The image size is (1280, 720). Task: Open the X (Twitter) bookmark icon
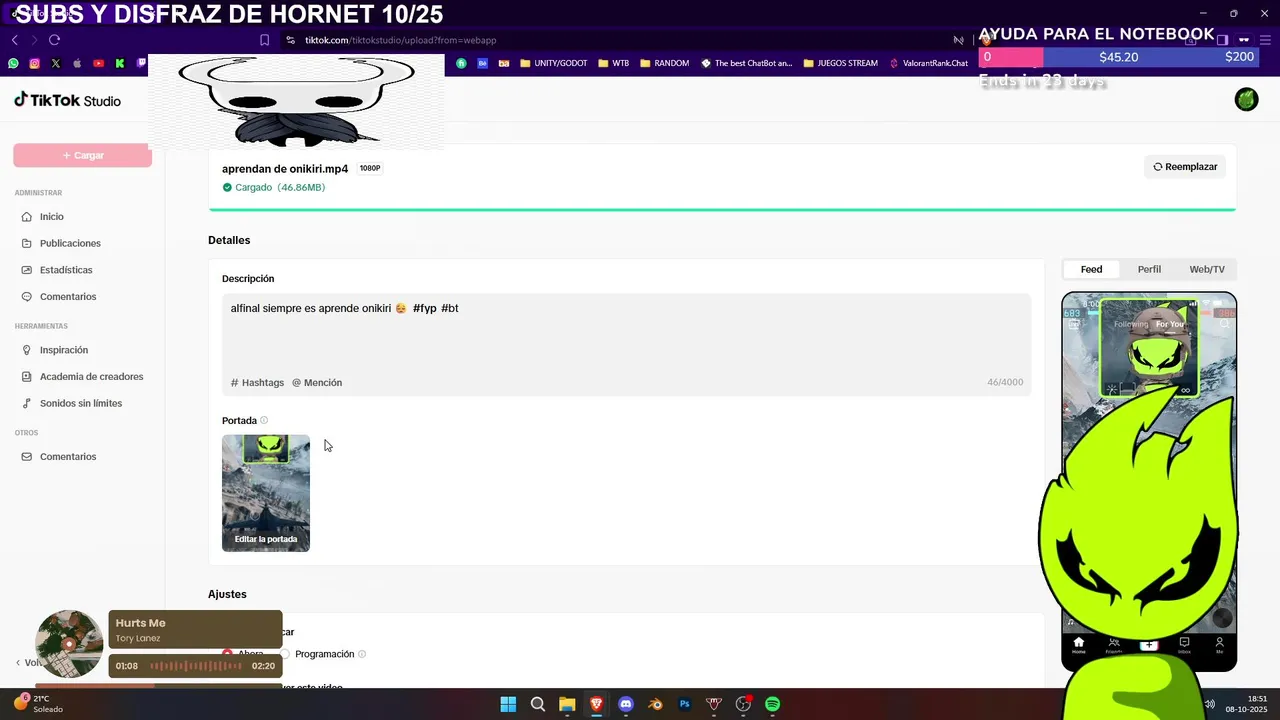point(55,63)
